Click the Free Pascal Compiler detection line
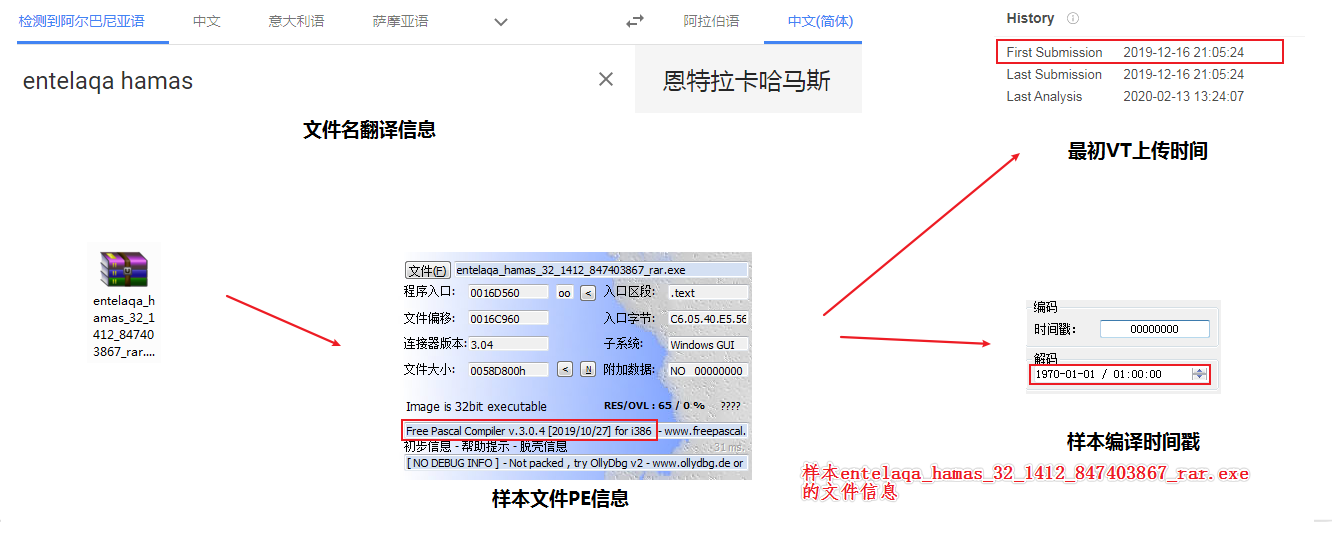 point(530,431)
